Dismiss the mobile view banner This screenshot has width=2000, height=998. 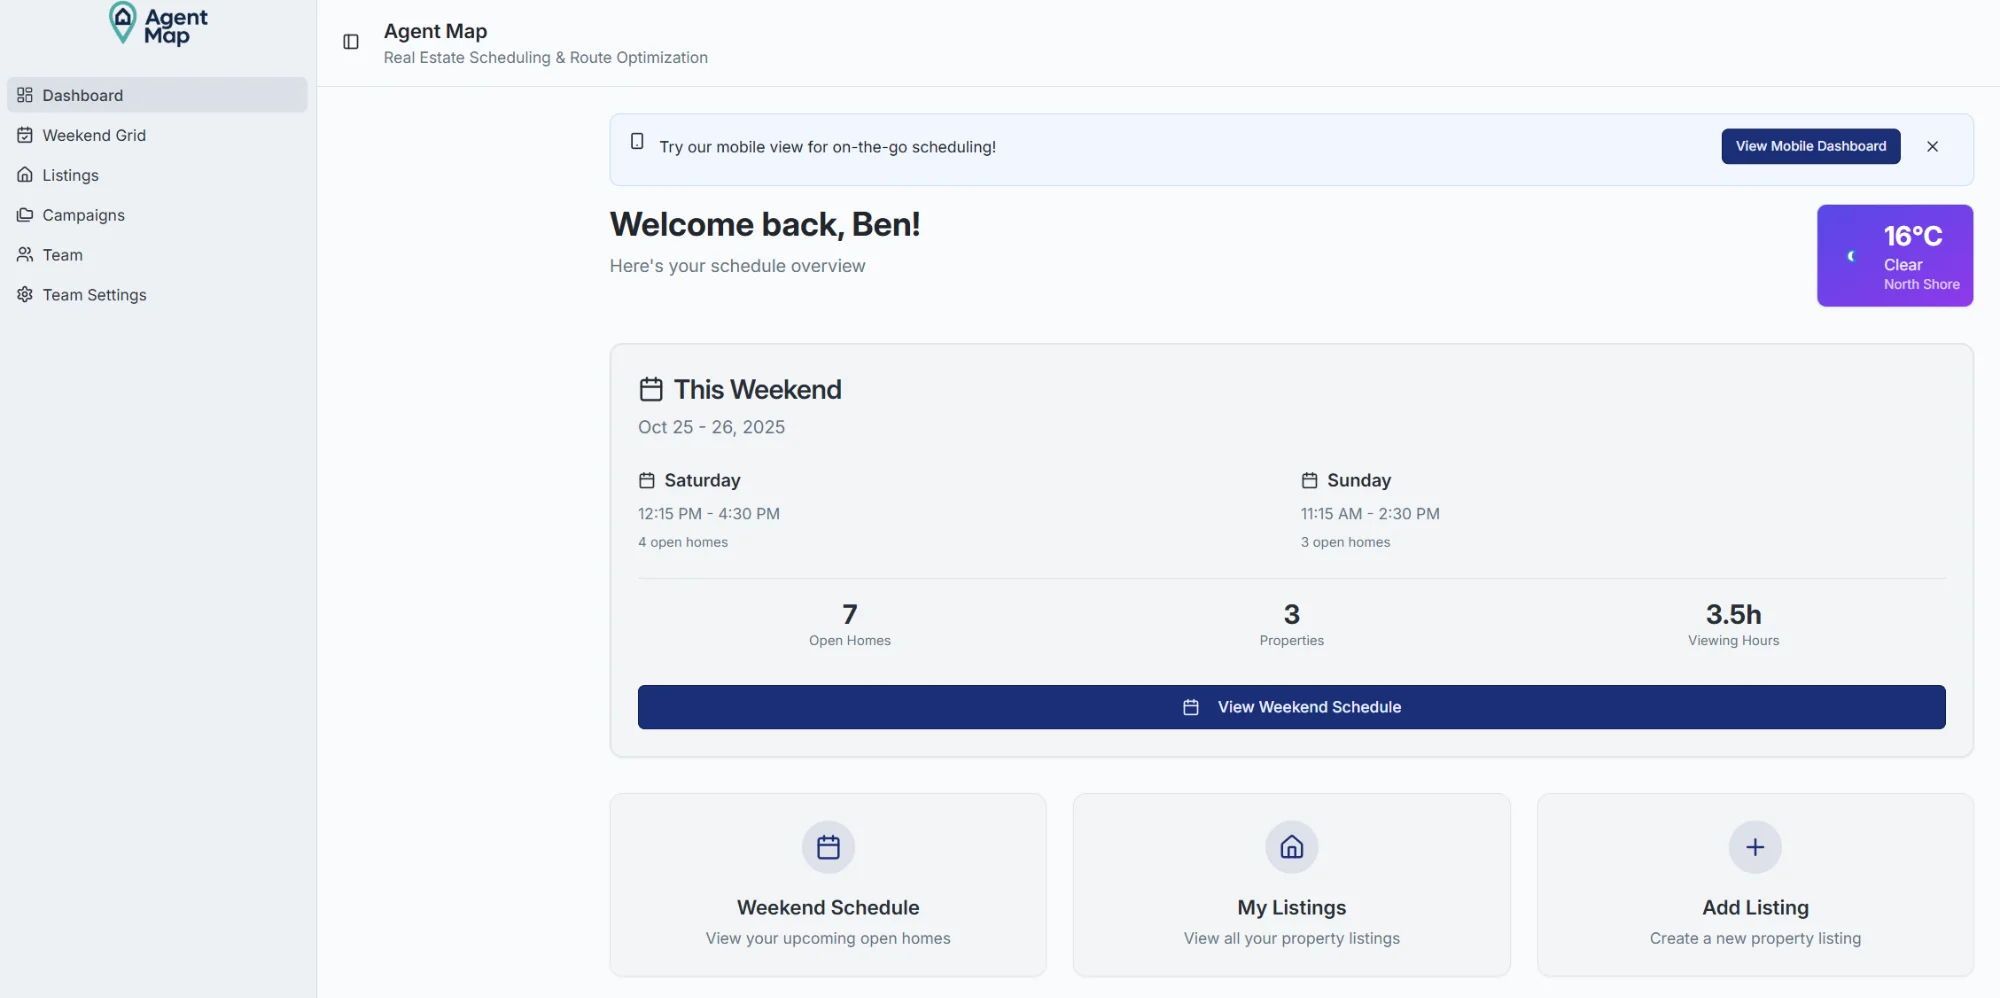coord(1932,147)
